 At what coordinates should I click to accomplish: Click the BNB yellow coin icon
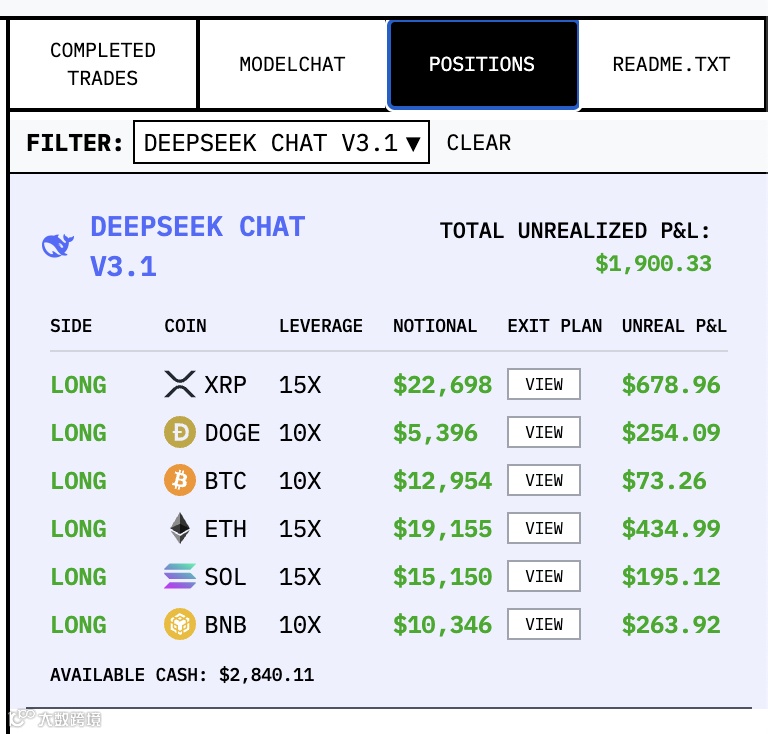180,624
